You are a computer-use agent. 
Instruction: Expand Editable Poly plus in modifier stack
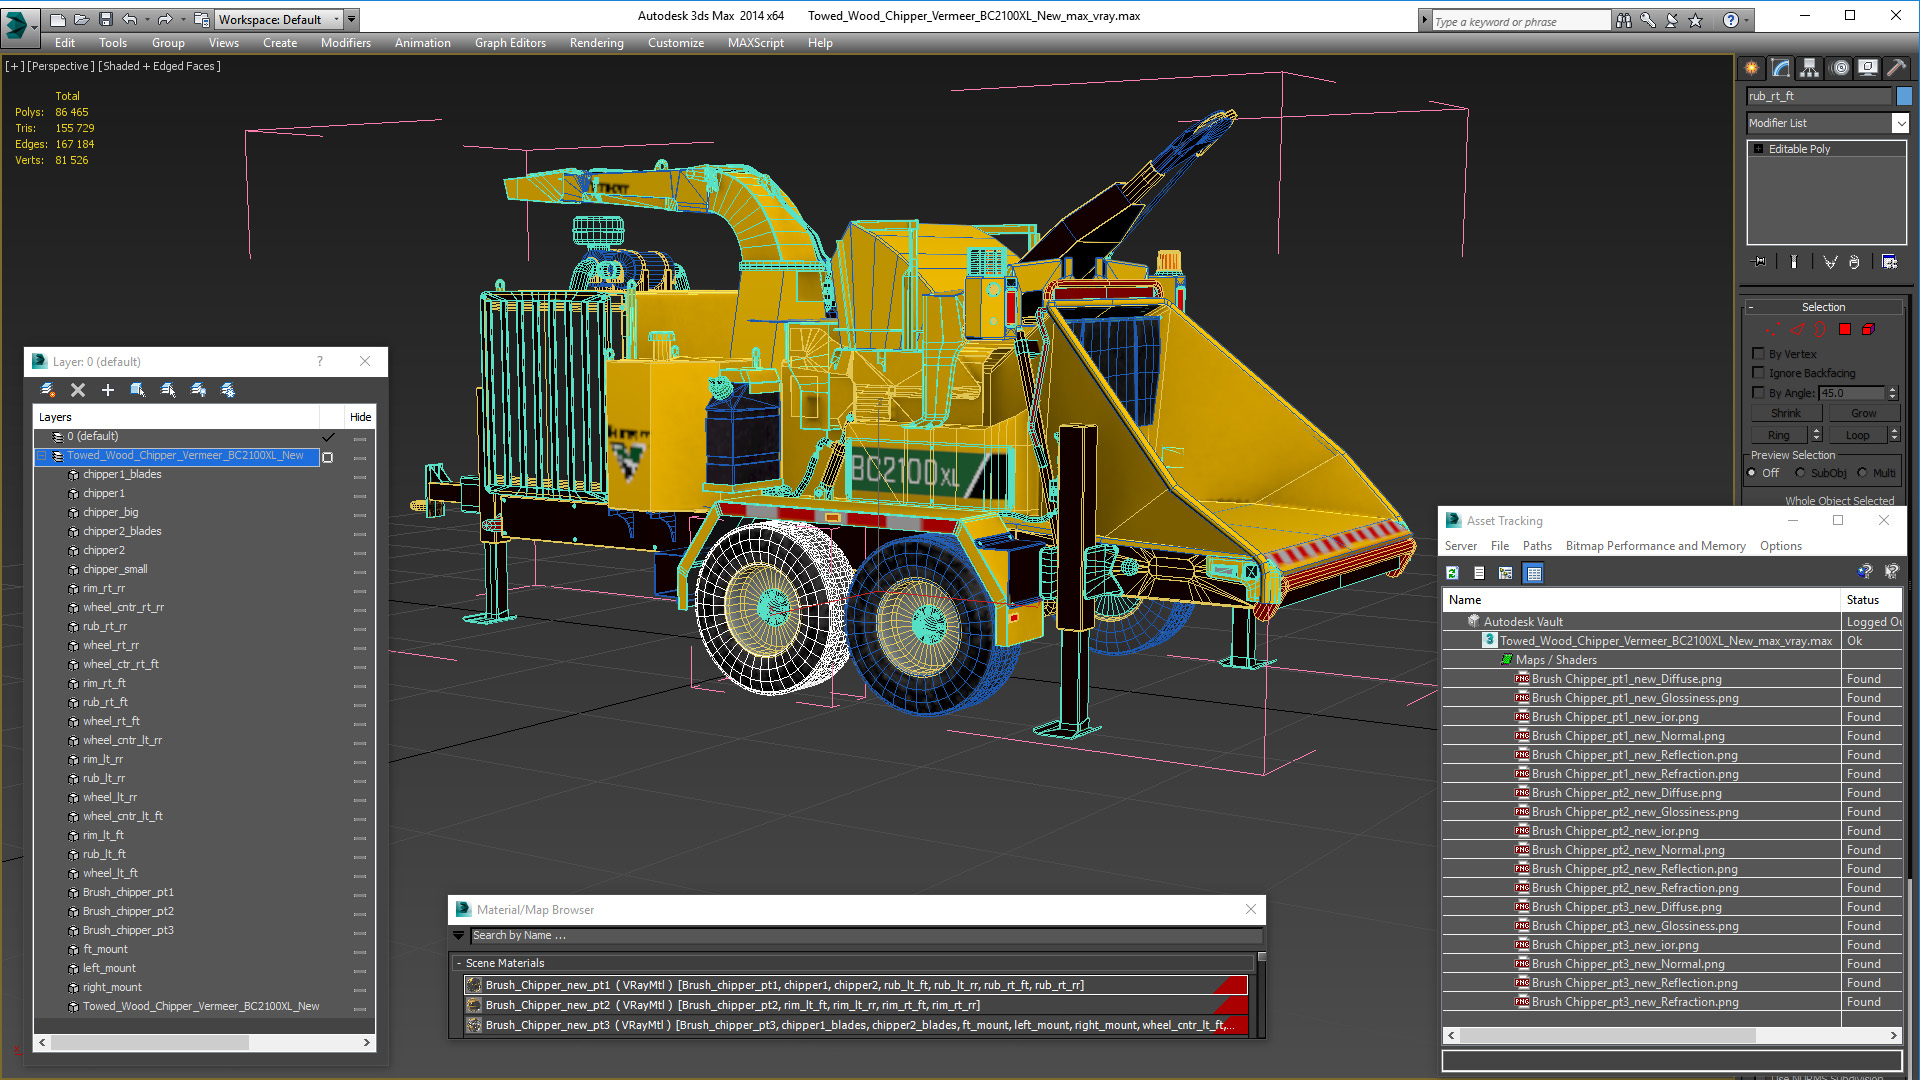tap(1759, 149)
